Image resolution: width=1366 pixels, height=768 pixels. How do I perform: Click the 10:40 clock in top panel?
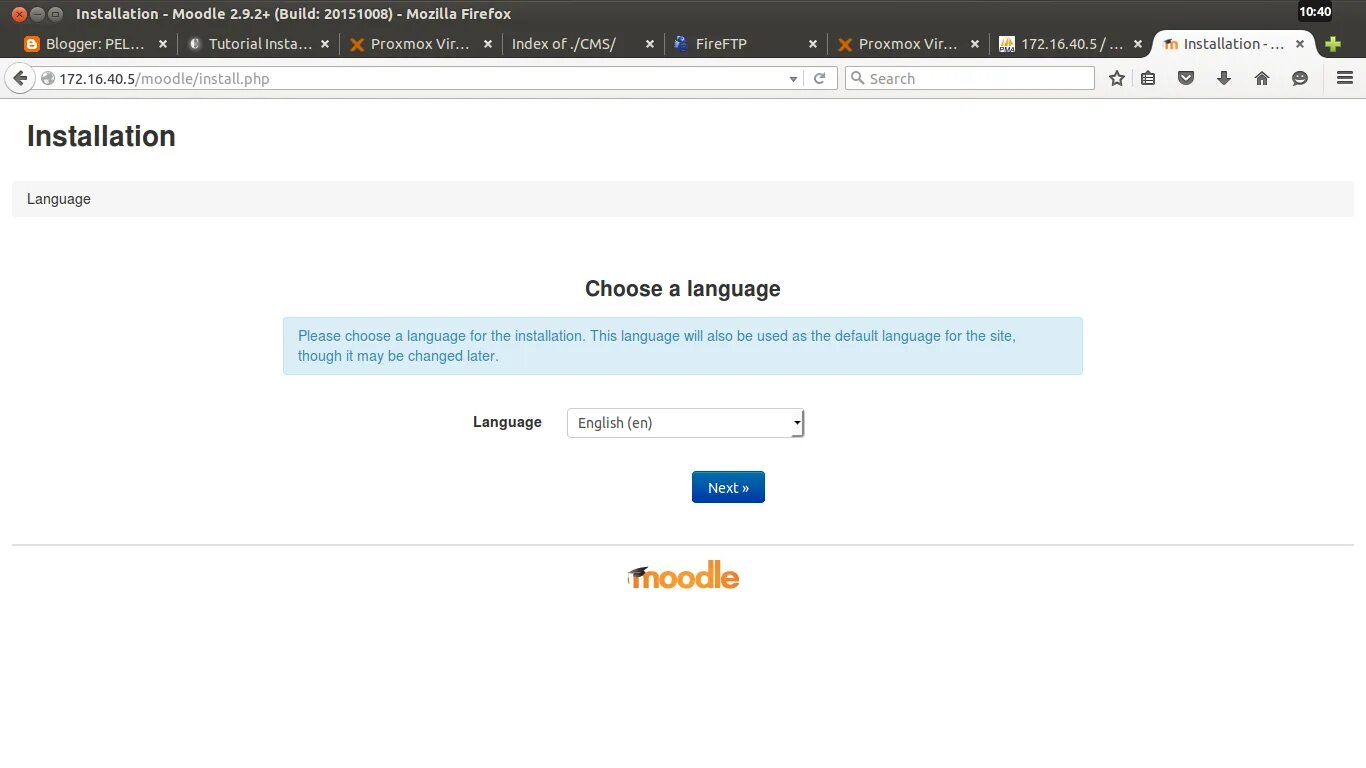pyautogui.click(x=1315, y=12)
